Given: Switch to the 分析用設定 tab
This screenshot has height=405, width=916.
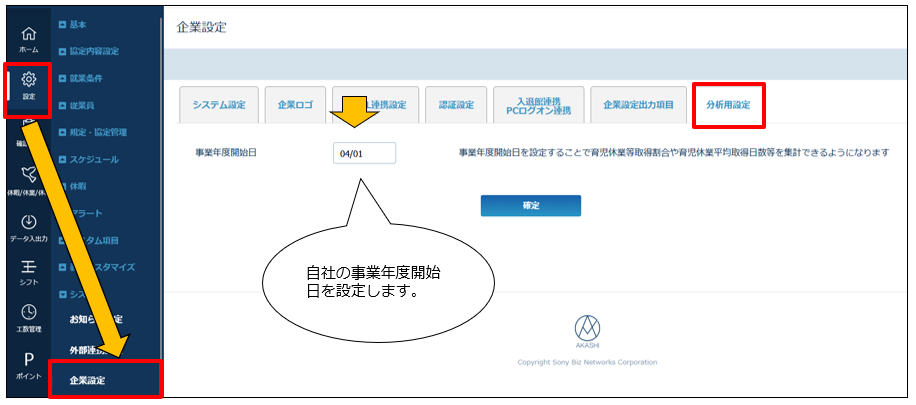Looking at the screenshot, I should [x=728, y=105].
